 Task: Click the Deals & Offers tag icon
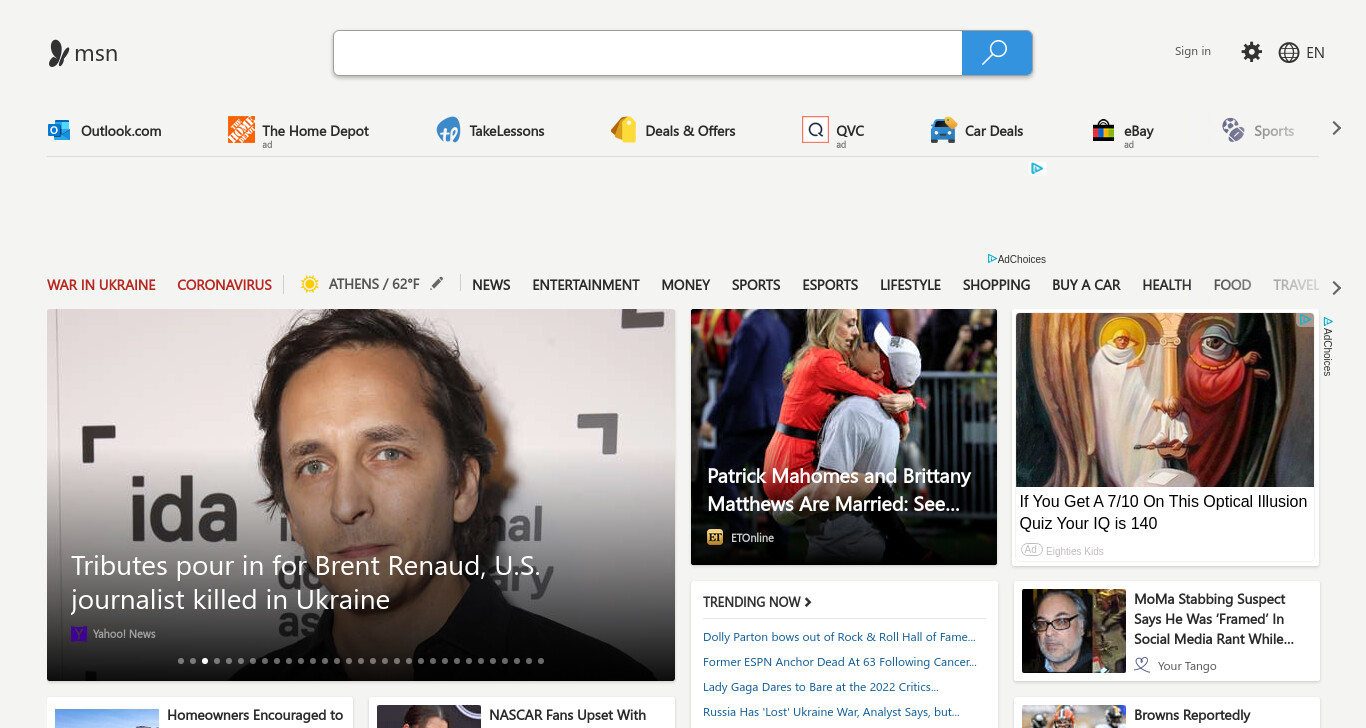coord(624,130)
